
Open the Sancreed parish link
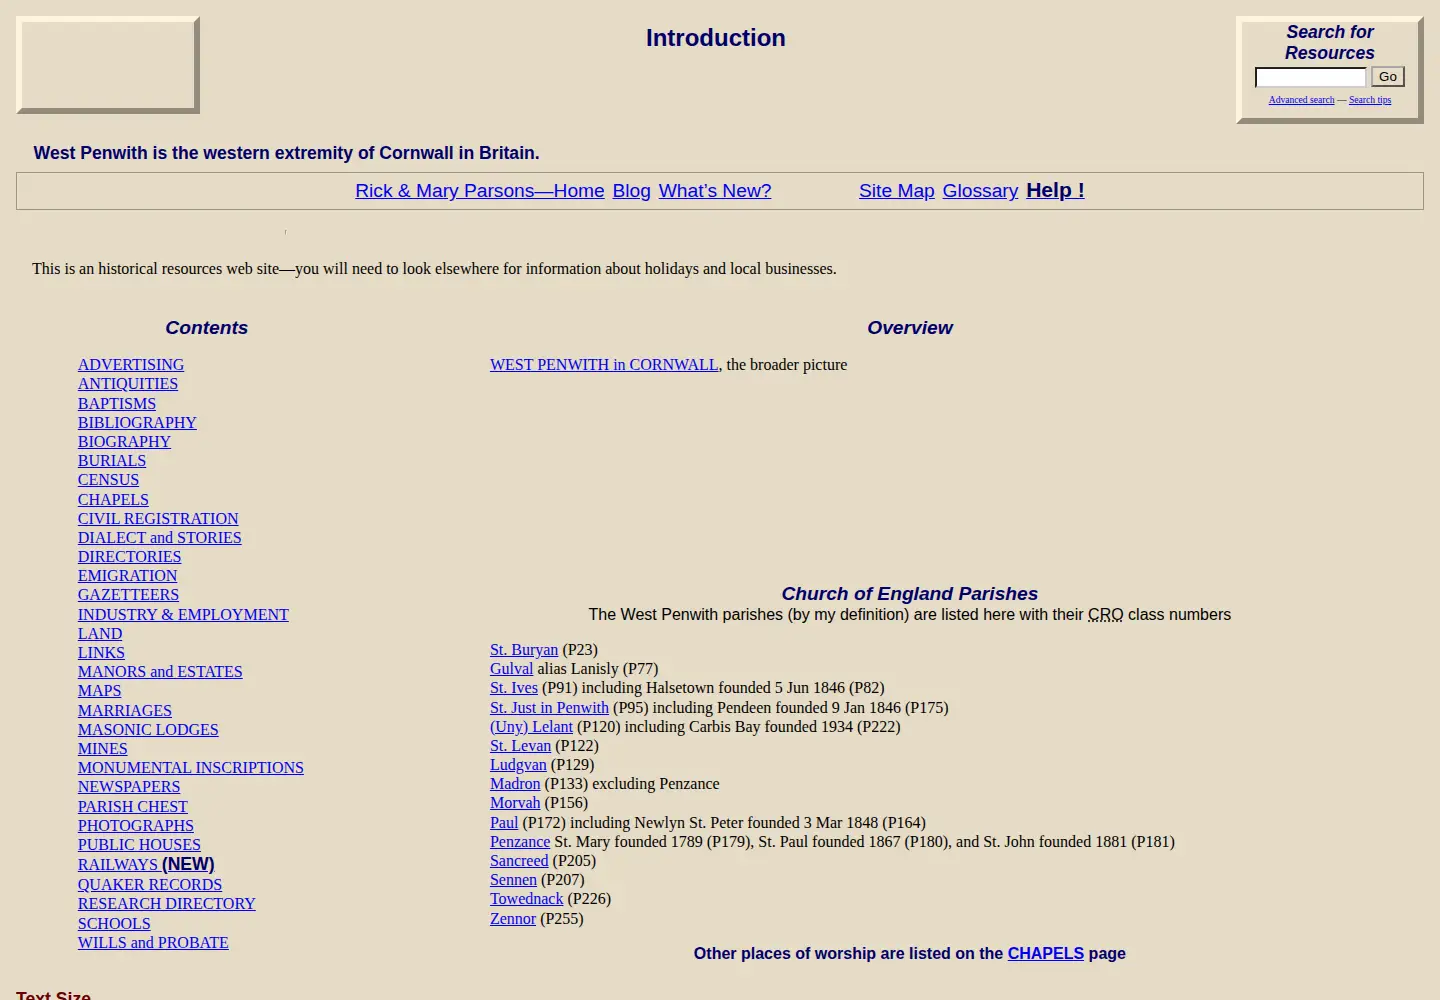pos(519,861)
